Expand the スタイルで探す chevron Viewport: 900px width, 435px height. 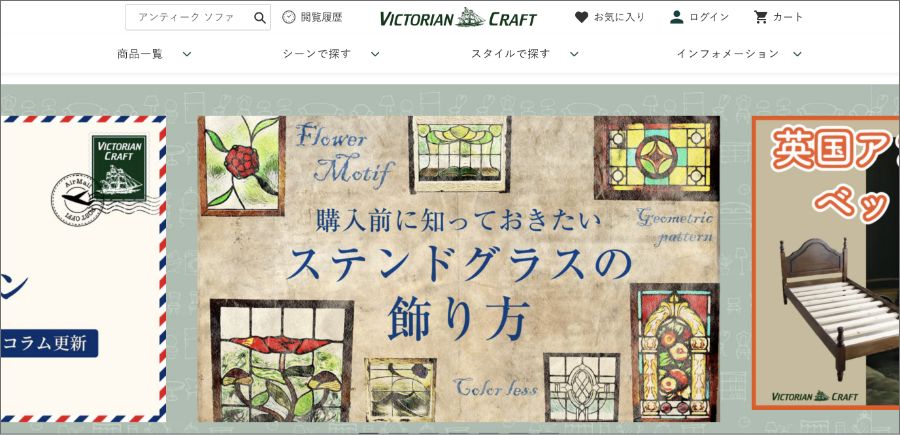(574, 54)
